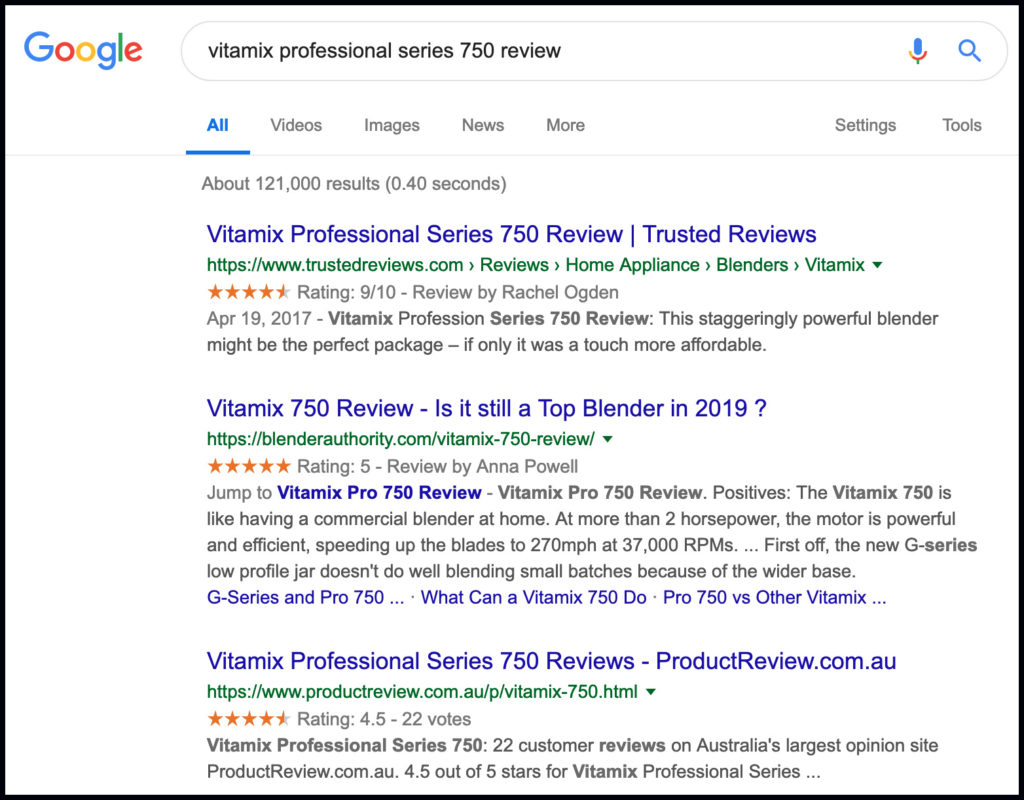Switch to the Images tab
Viewport: 1024px width, 800px height.
[391, 125]
